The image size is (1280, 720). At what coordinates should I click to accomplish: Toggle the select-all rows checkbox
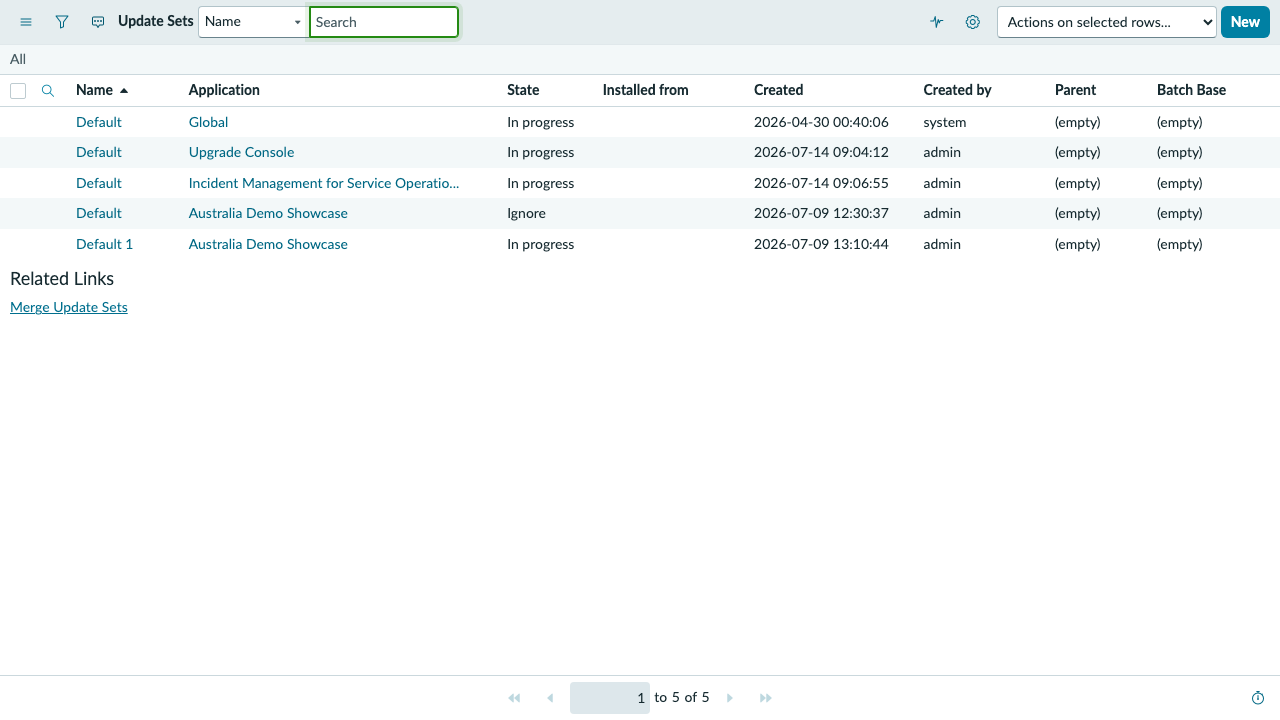pyautogui.click(x=18, y=91)
